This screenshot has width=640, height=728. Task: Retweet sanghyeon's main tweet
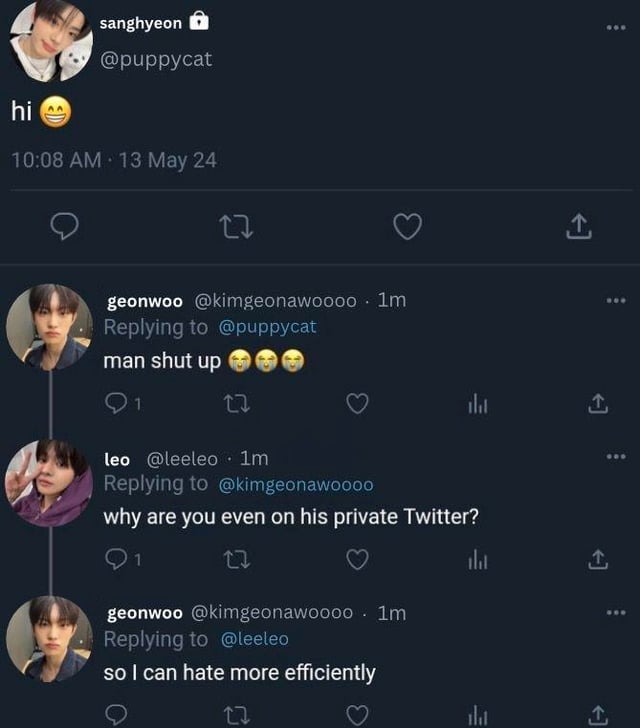(x=236, y=228)
